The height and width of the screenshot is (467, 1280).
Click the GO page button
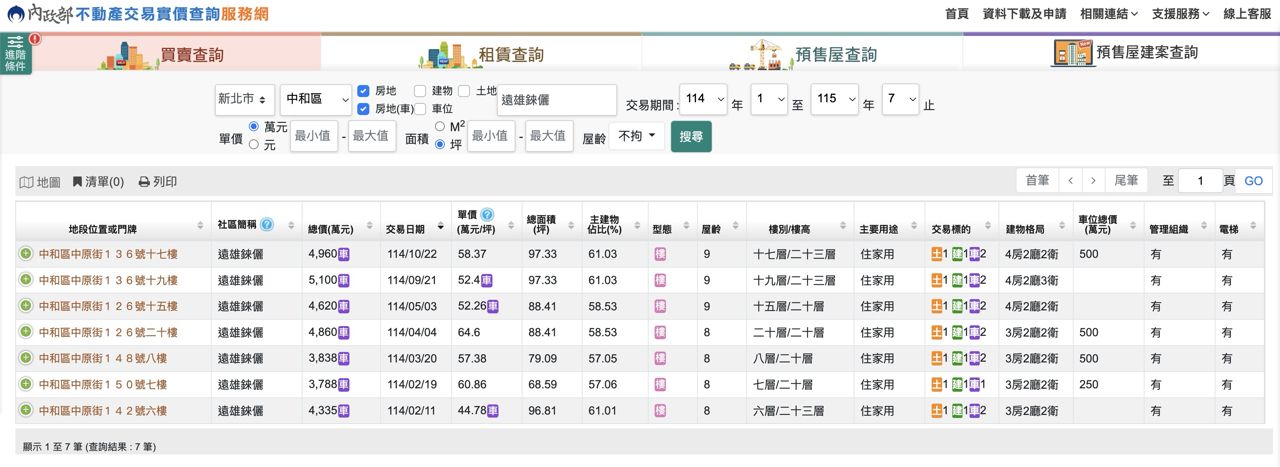point(1253,181)
